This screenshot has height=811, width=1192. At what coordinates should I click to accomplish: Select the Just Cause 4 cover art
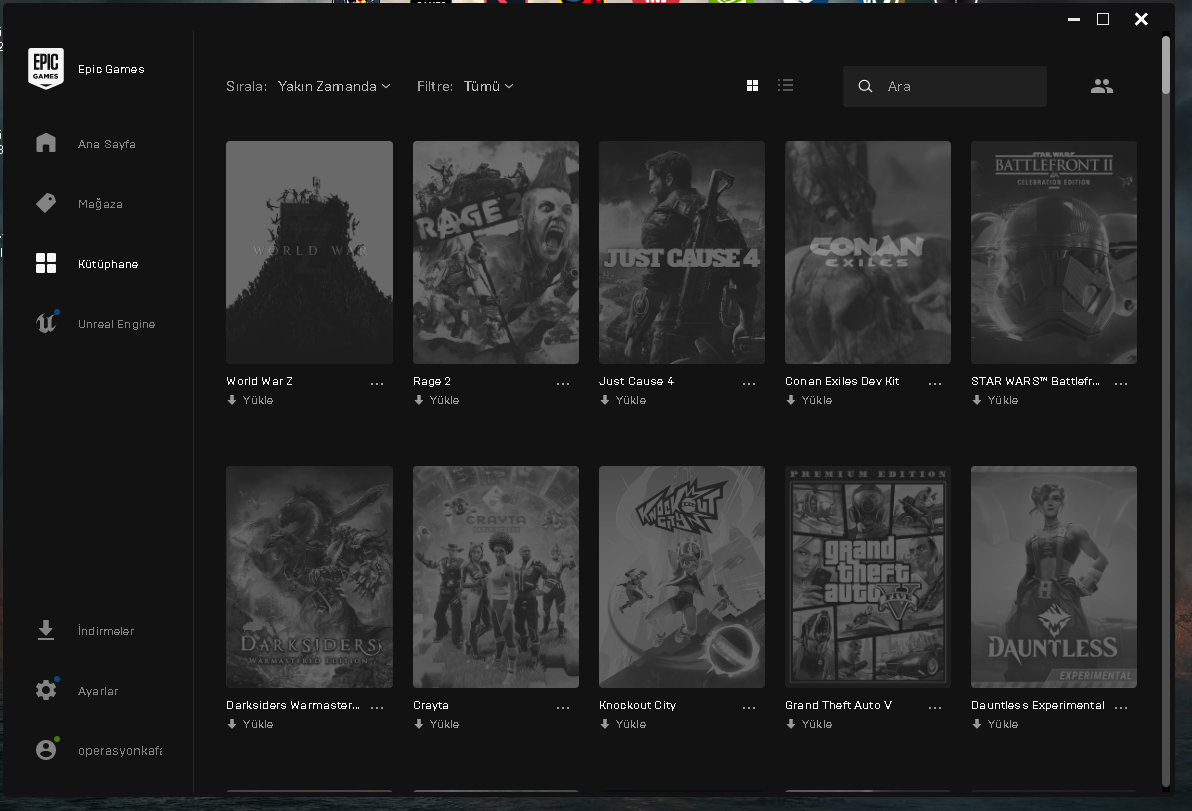(x=682, y=252)
